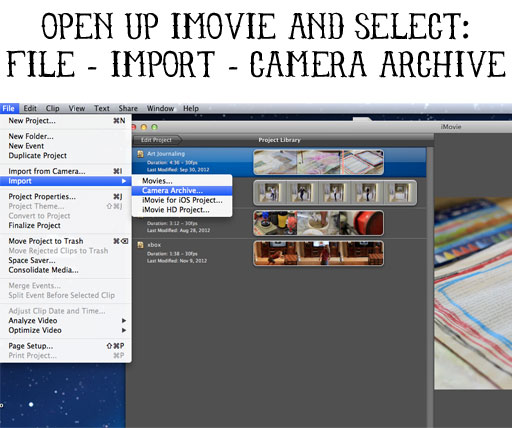Image resolution: width=512 pixels, height=428 pixels.
Task: Open the Help menu
Action: pyautogui.click(x=191, y=108)
